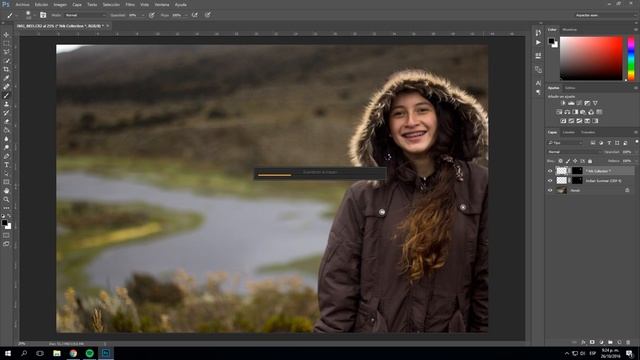Toggle layer filter on/off switch
Viewport: 640px width, 360px height.
click(636, 142)
